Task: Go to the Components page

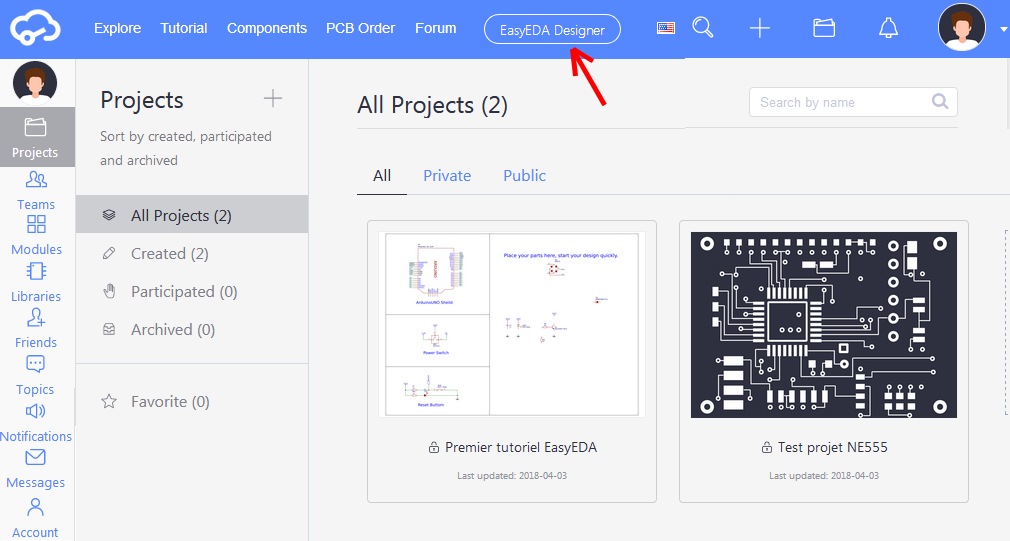Action: tap(267, 28)
